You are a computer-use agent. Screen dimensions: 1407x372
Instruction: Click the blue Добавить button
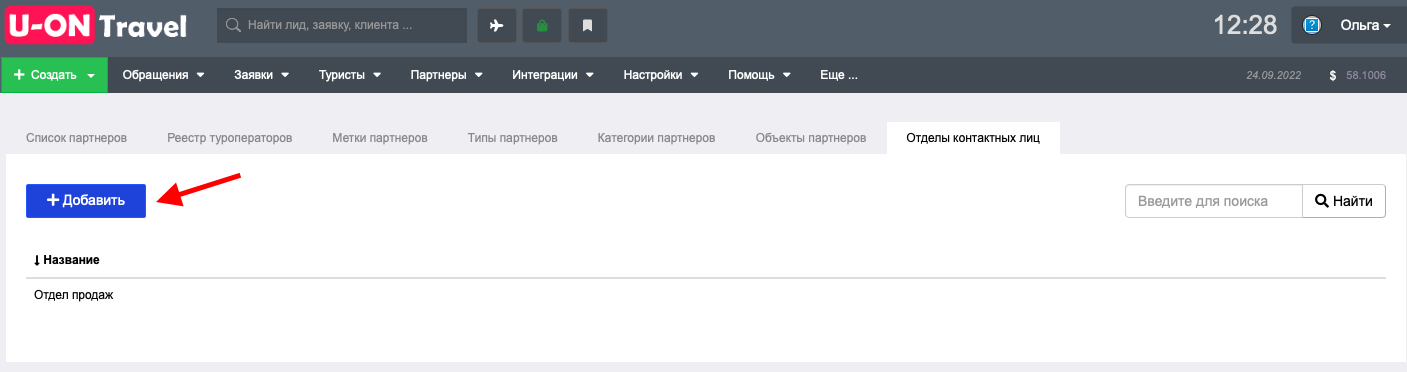tap(86, 200)
